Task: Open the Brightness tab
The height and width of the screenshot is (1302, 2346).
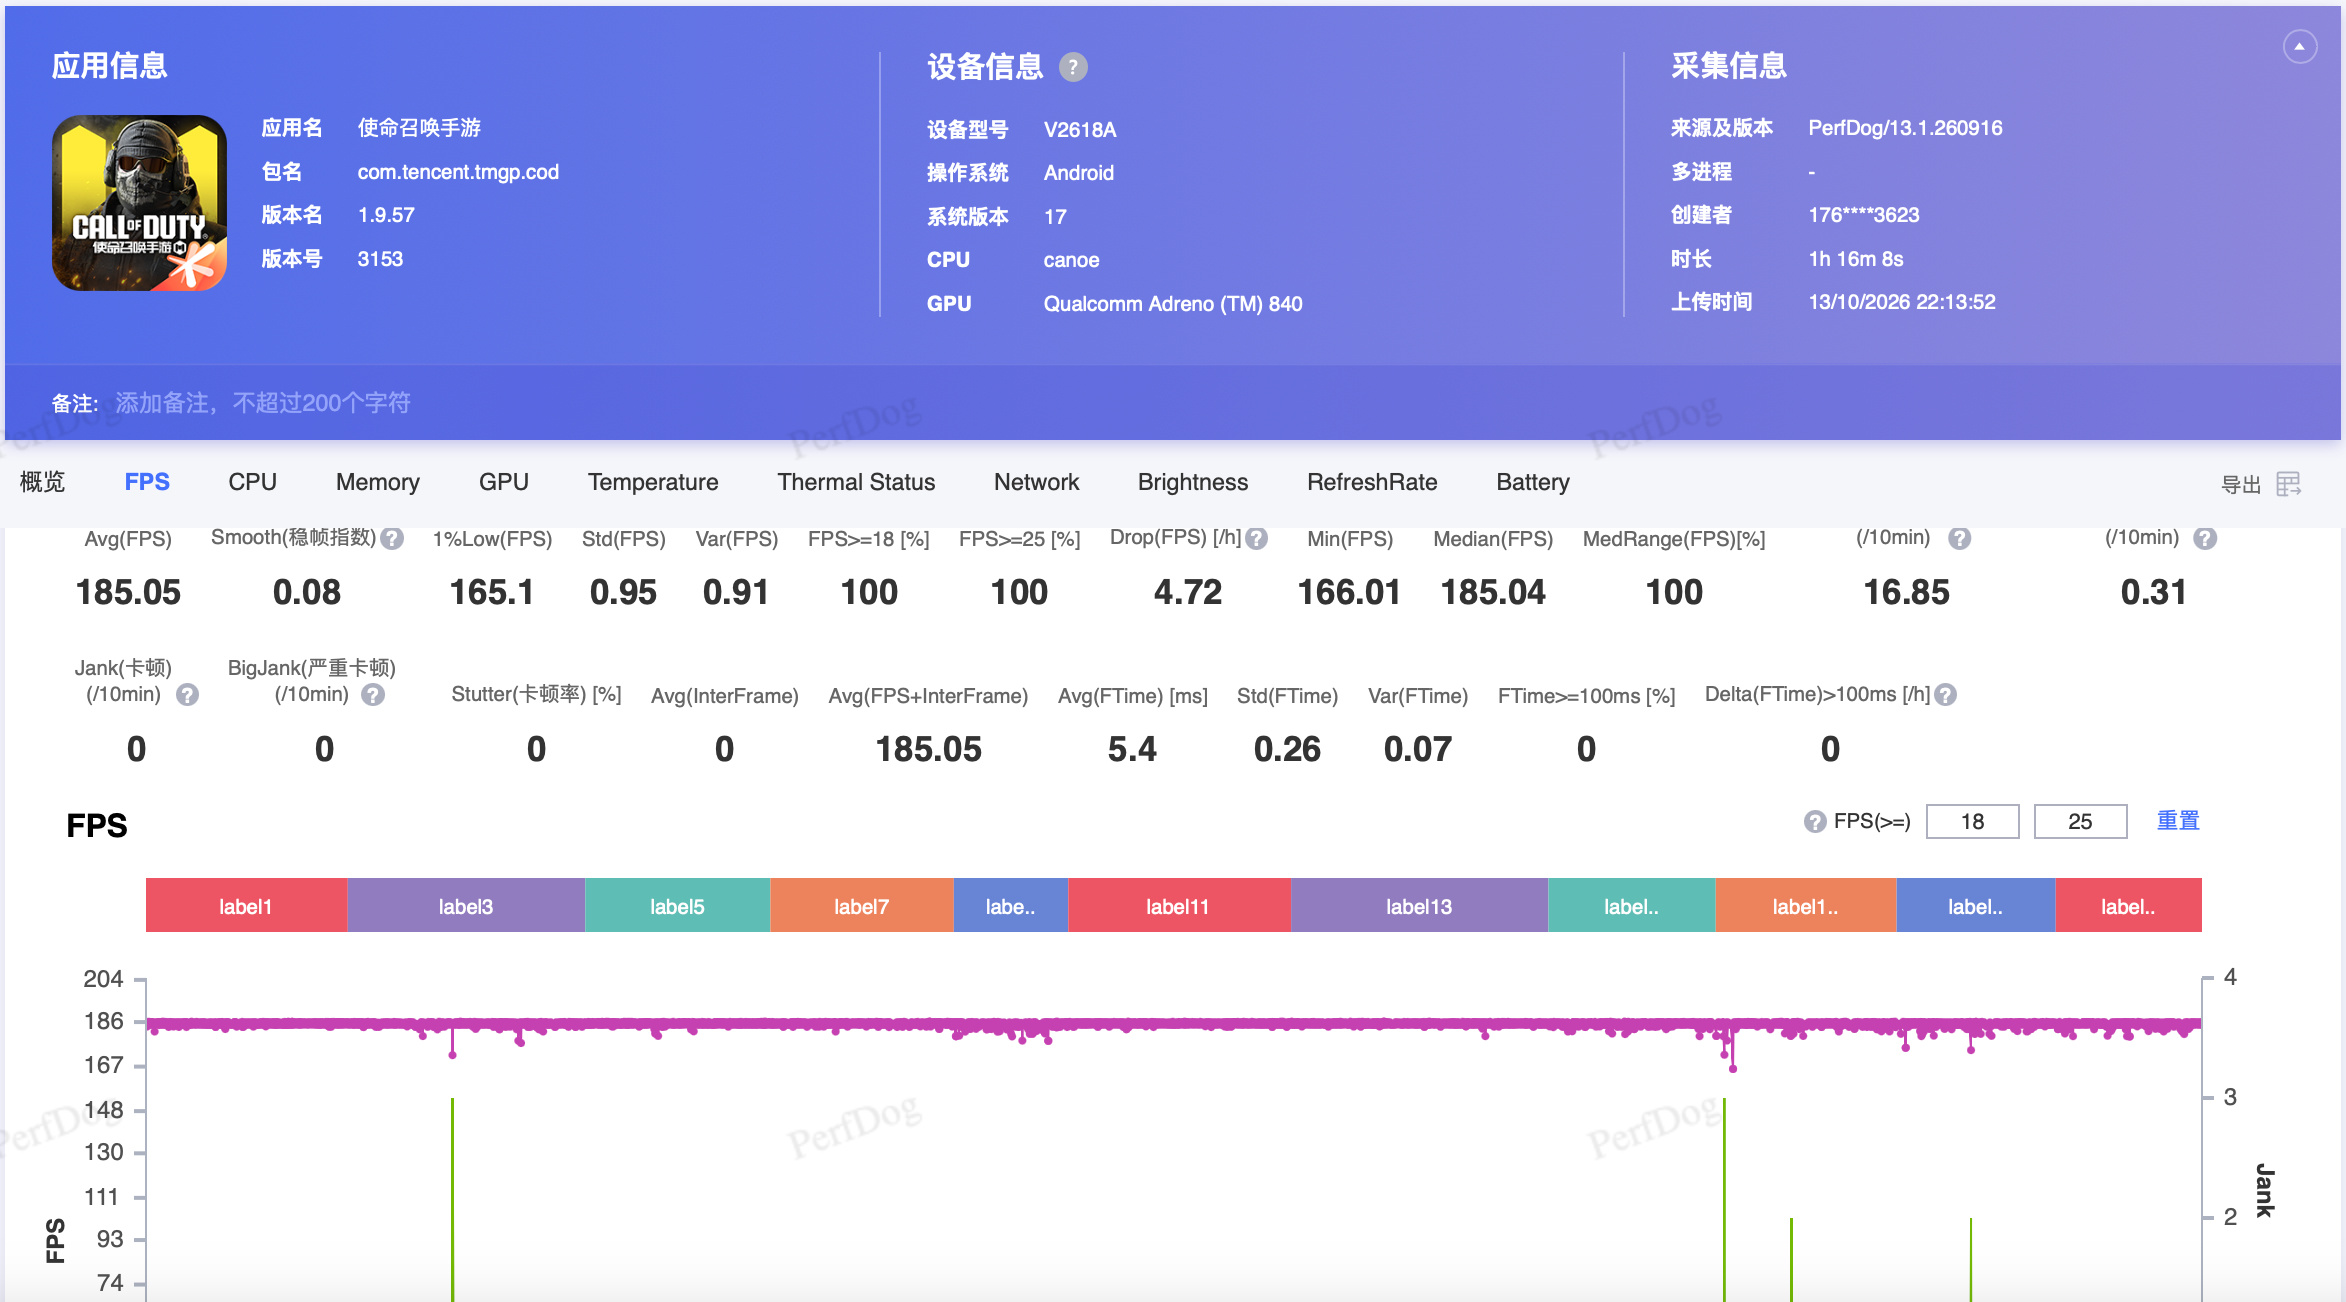Action: pos(1193,482)
